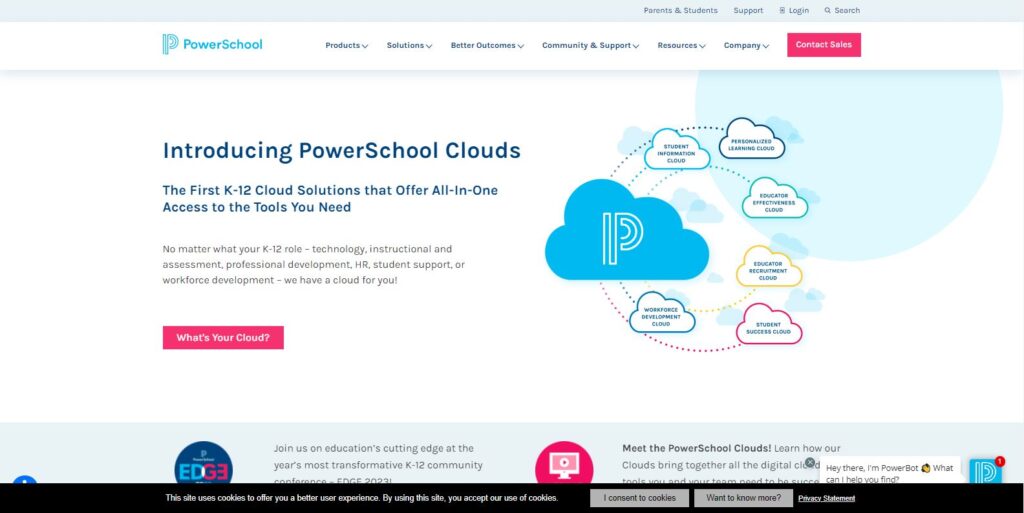Open the Privacy Statement link
The width and height of the screenshot is (1024, 513).
[826, 499]
